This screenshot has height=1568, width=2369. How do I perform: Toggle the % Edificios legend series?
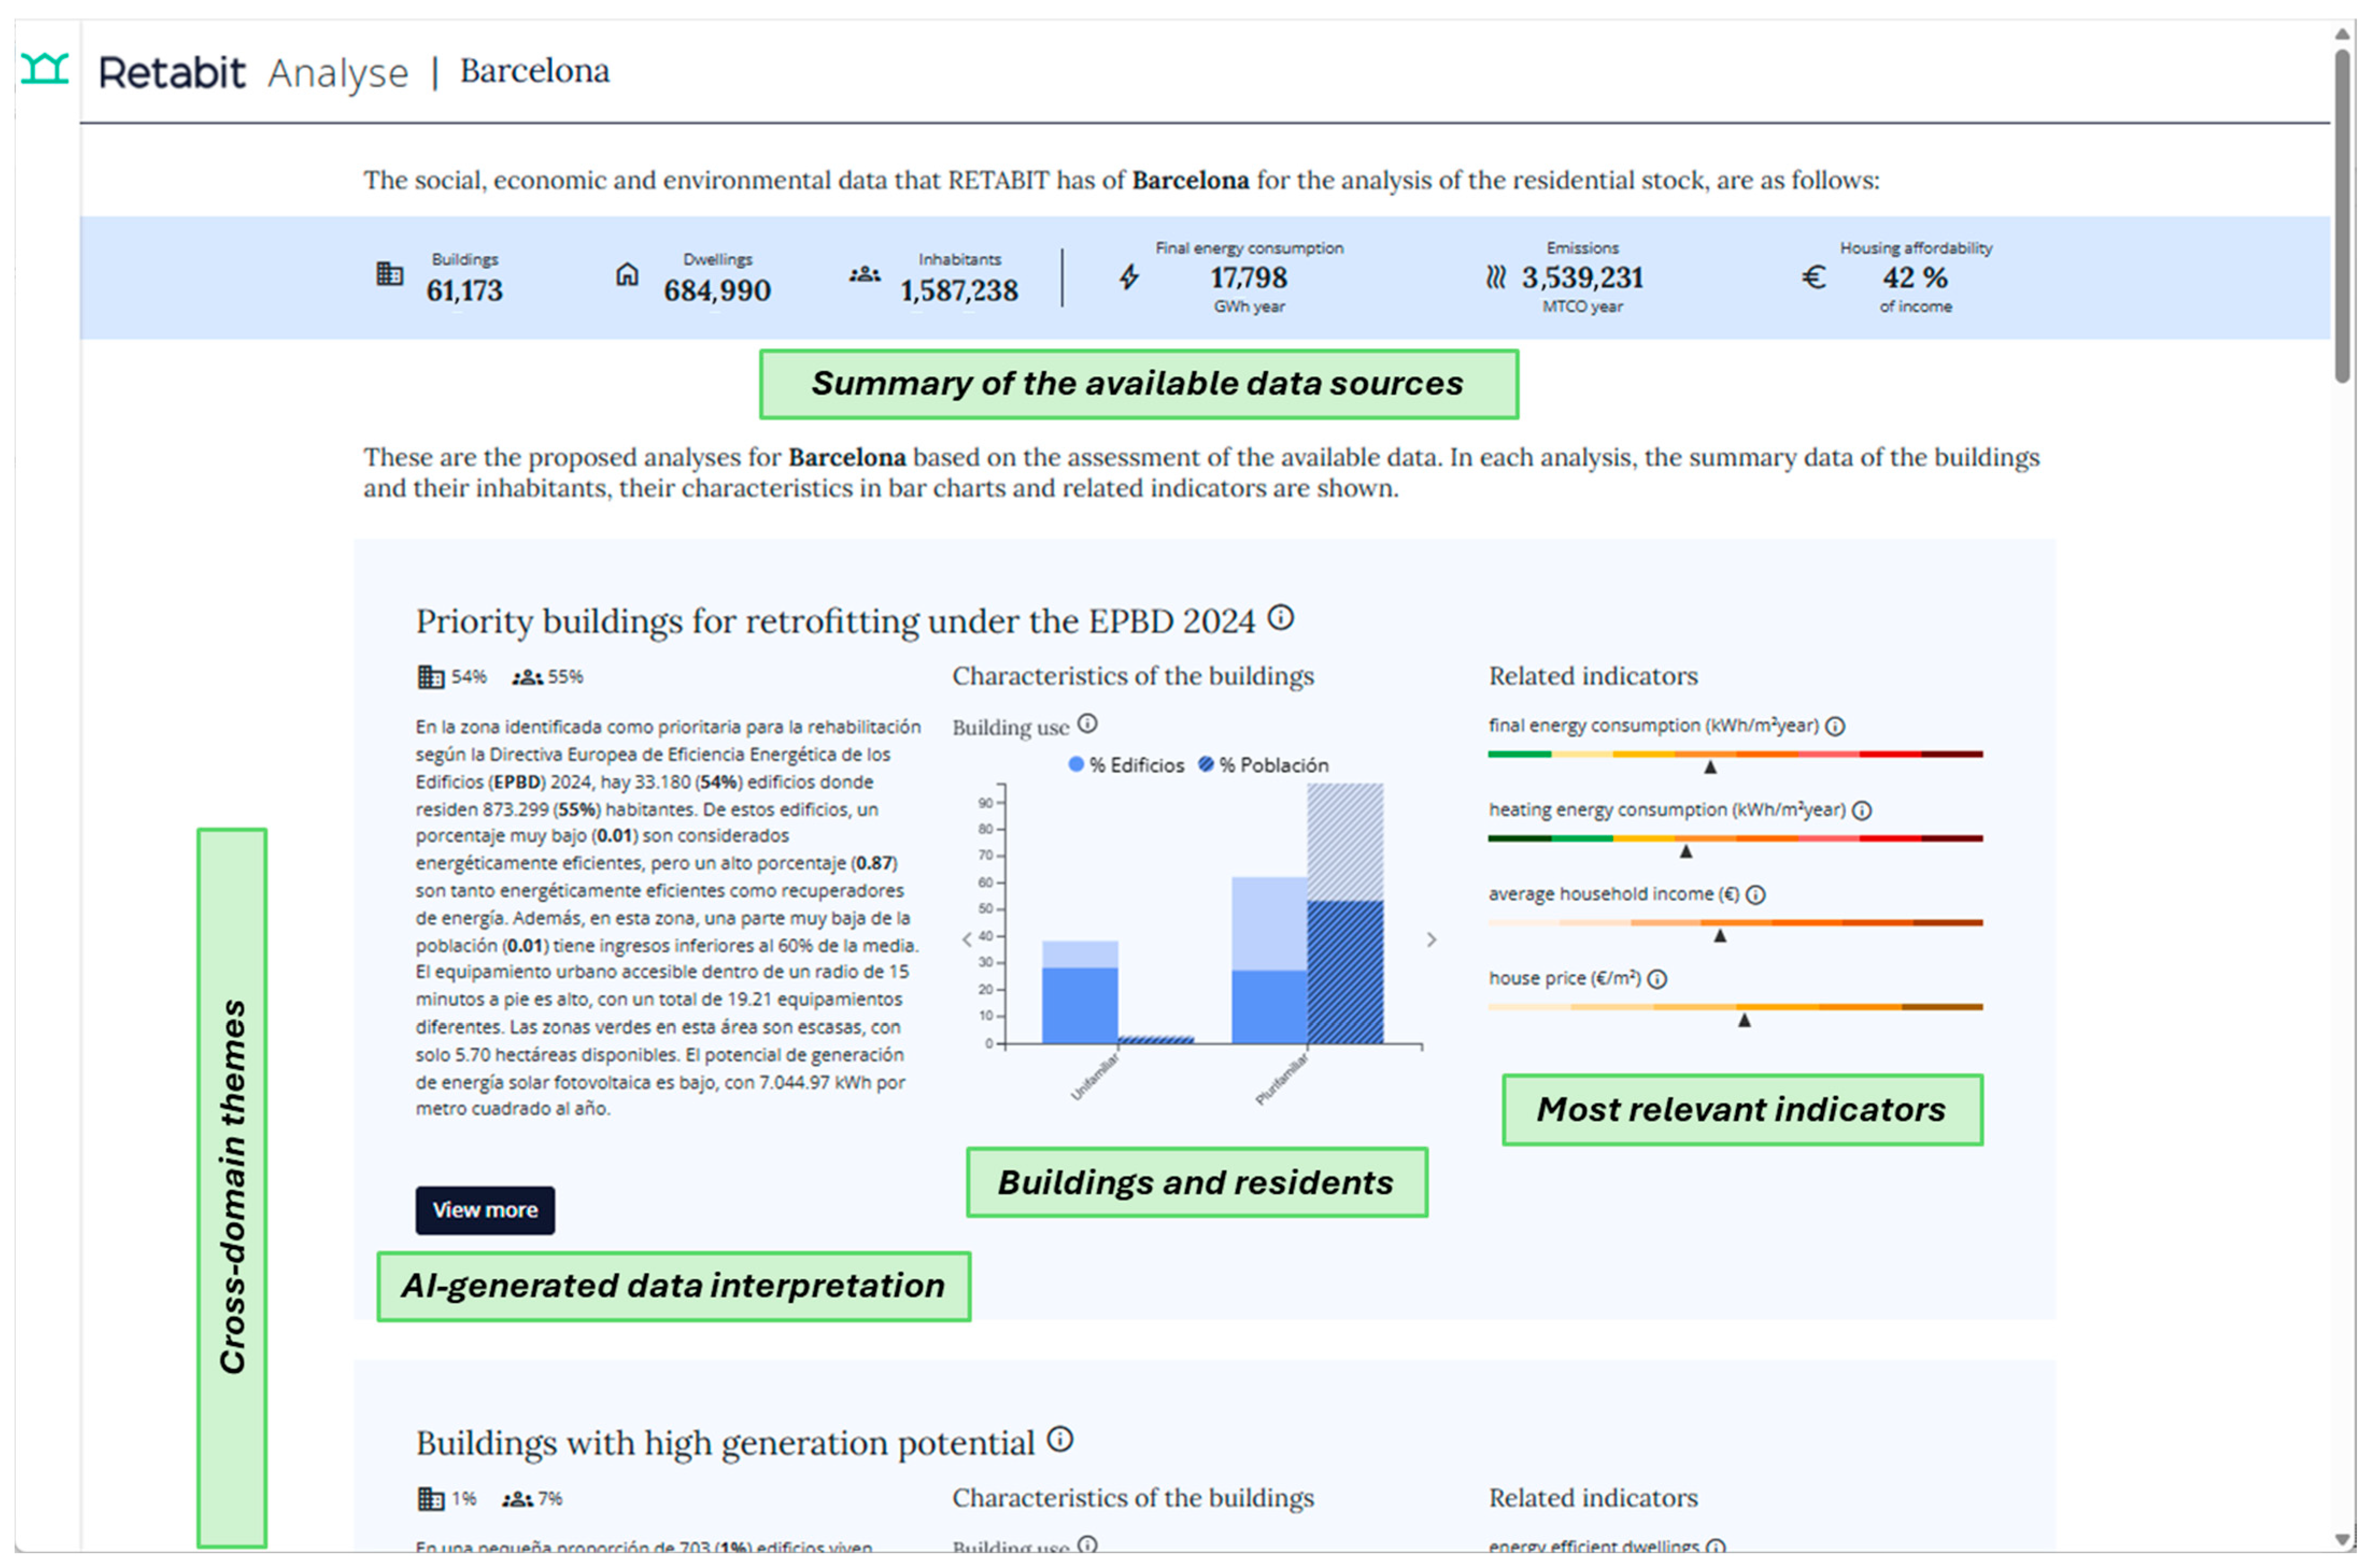point(1126,765)
